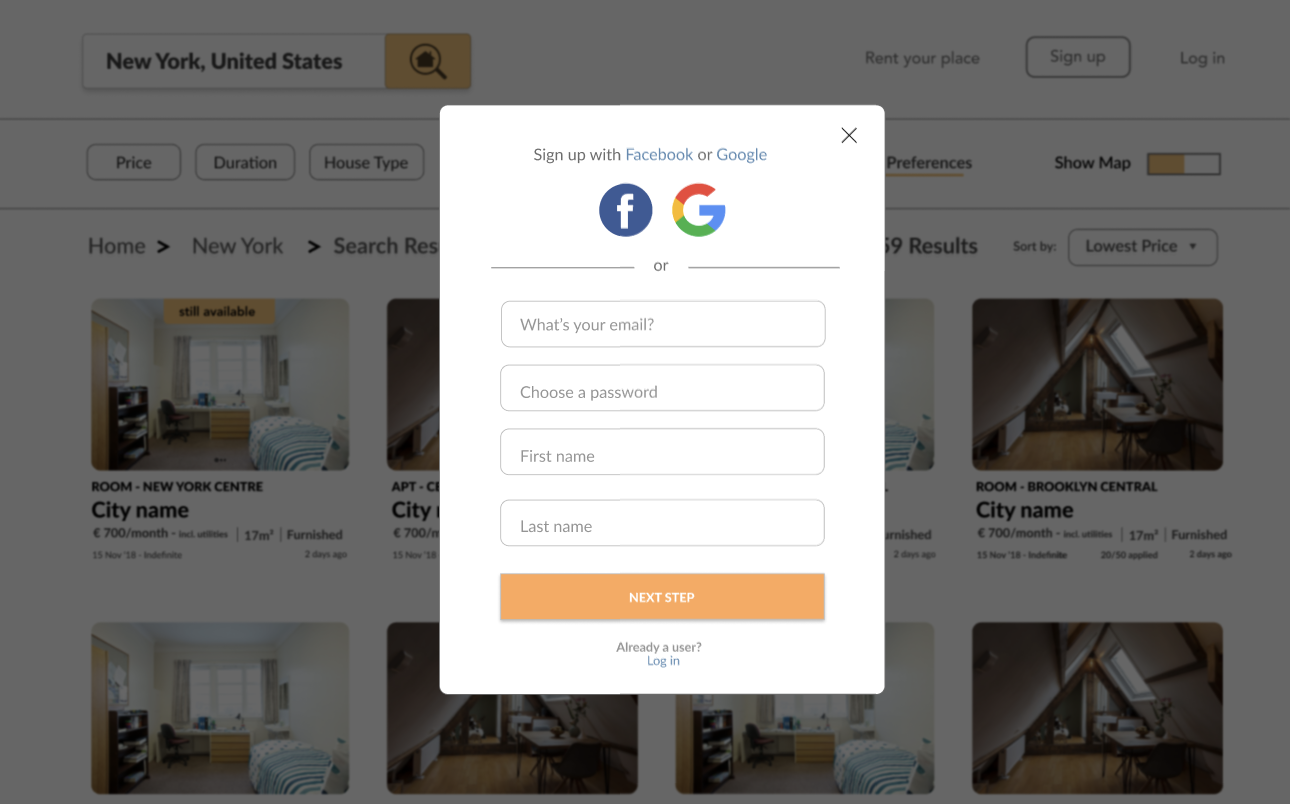1290x804 pixels.
Task: Click the orange NEXT STEP button
Action: click(x=662, y=597)
